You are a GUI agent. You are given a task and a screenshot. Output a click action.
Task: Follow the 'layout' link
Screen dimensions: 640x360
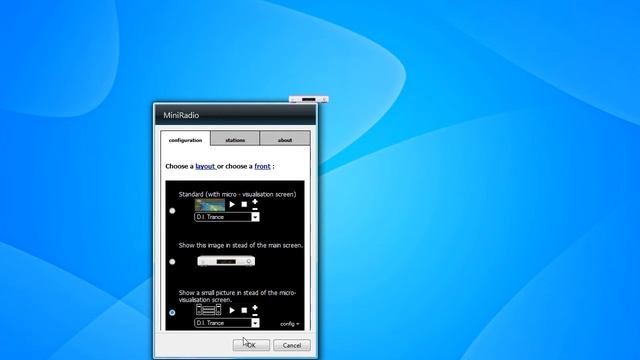pos(205,166)
